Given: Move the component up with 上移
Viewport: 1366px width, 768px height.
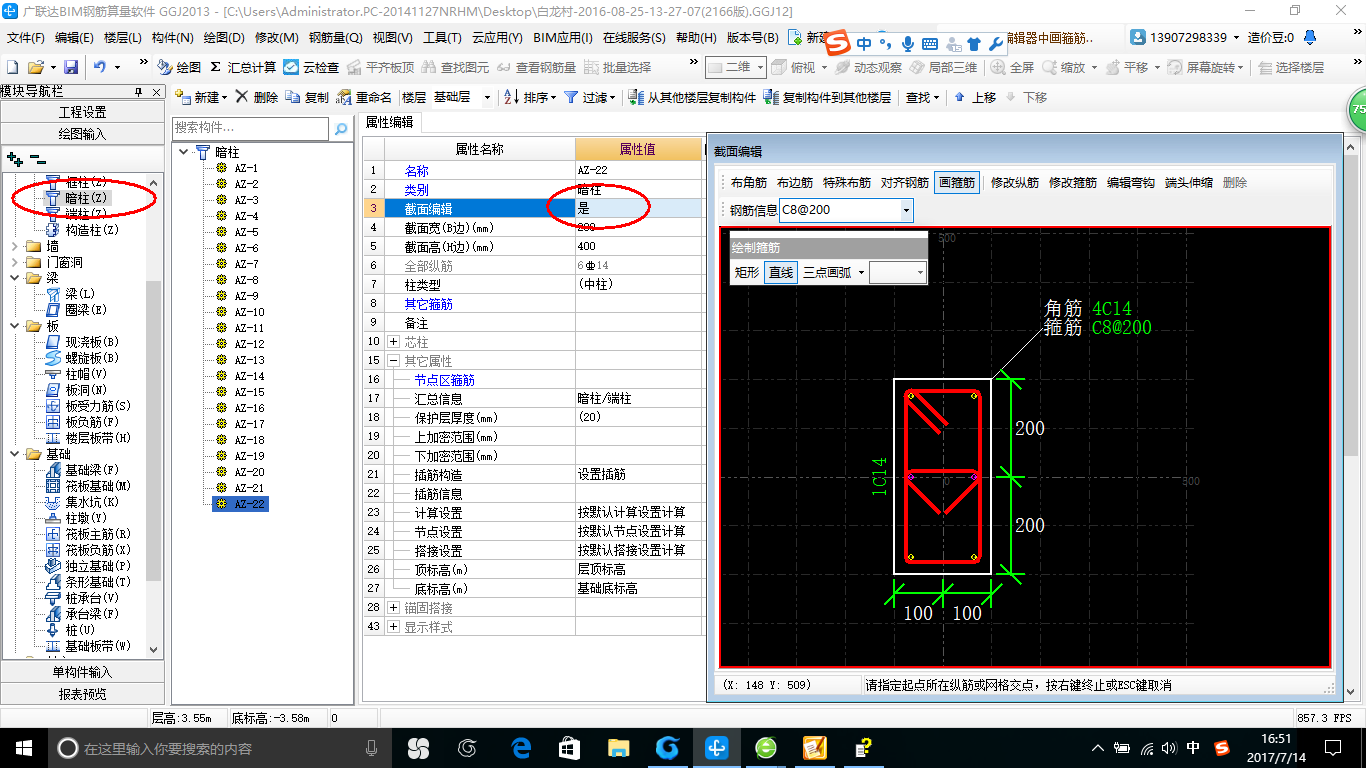Looking at the screenshot, I should pyautogui.click(x=975, y=97).
